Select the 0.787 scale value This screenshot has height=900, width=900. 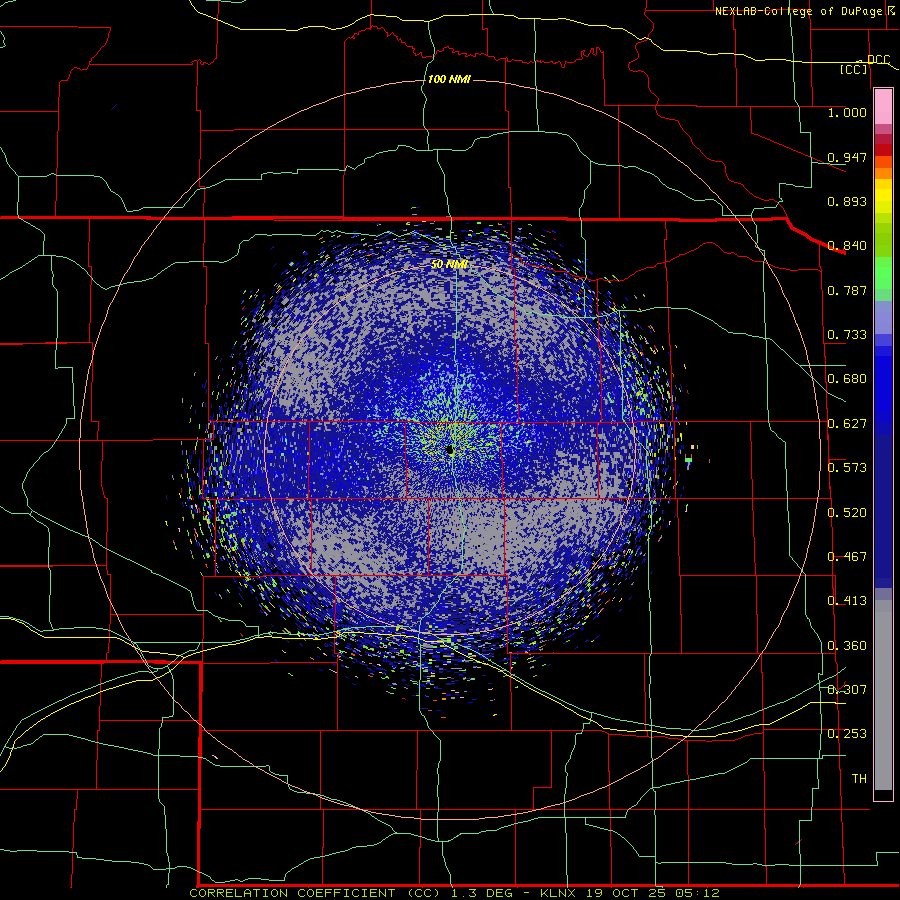click(847, 290)
